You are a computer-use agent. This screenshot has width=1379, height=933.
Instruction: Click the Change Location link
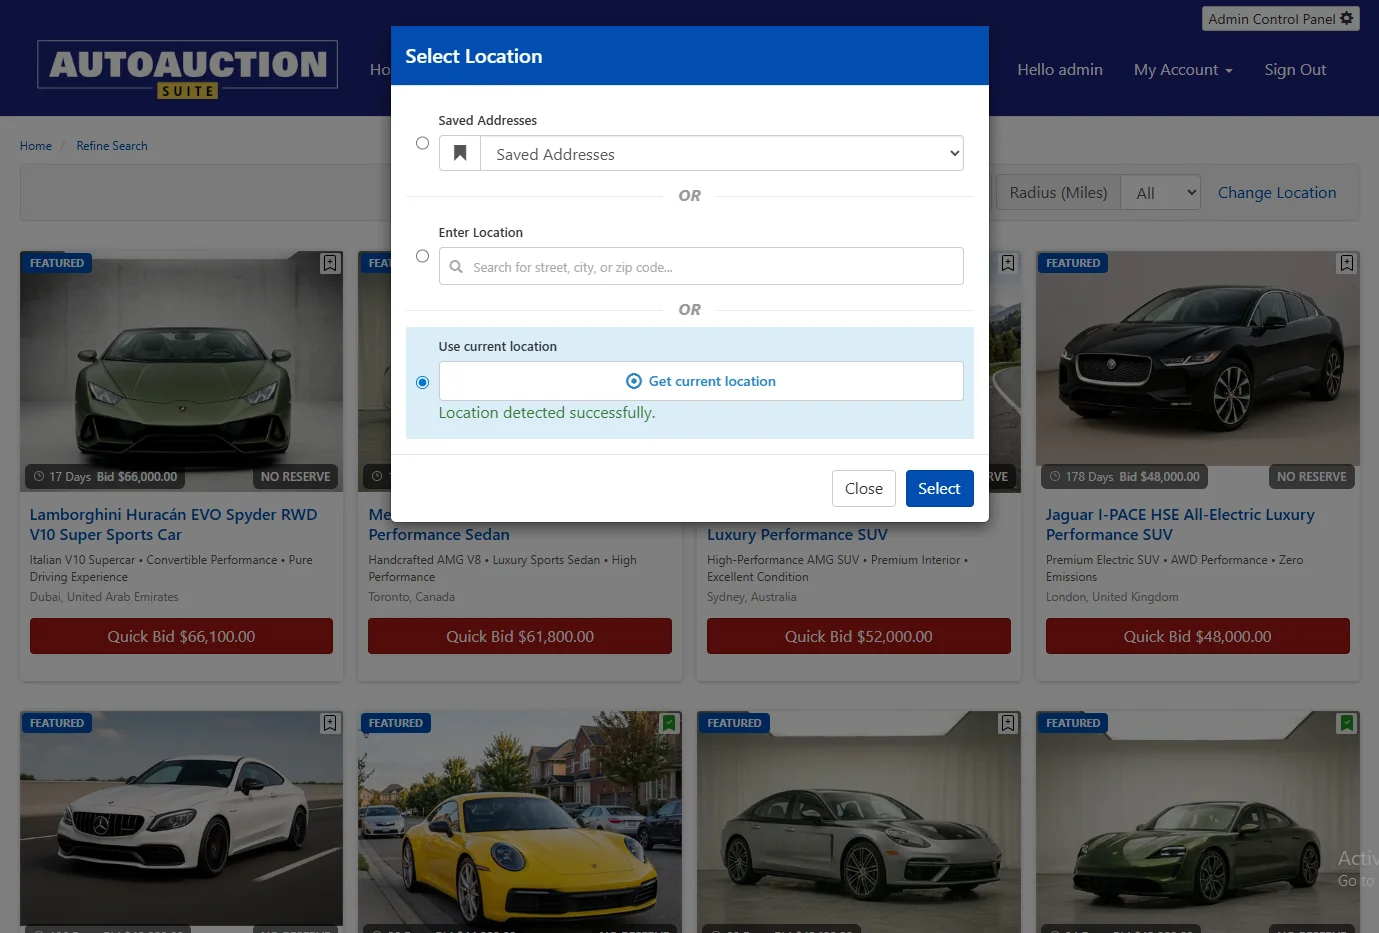(1277, 193)
